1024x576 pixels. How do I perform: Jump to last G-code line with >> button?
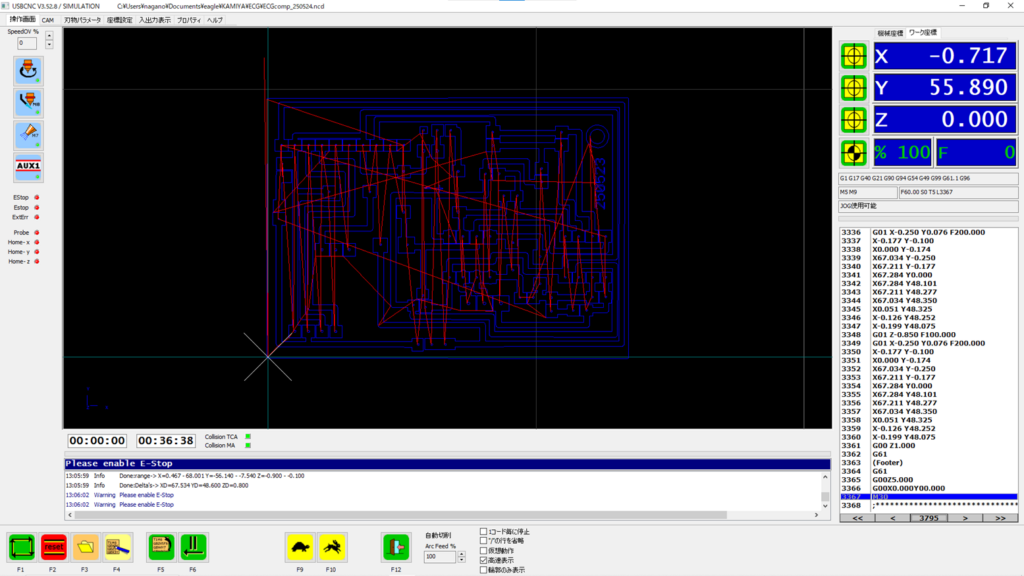[x=1001, y=519]
